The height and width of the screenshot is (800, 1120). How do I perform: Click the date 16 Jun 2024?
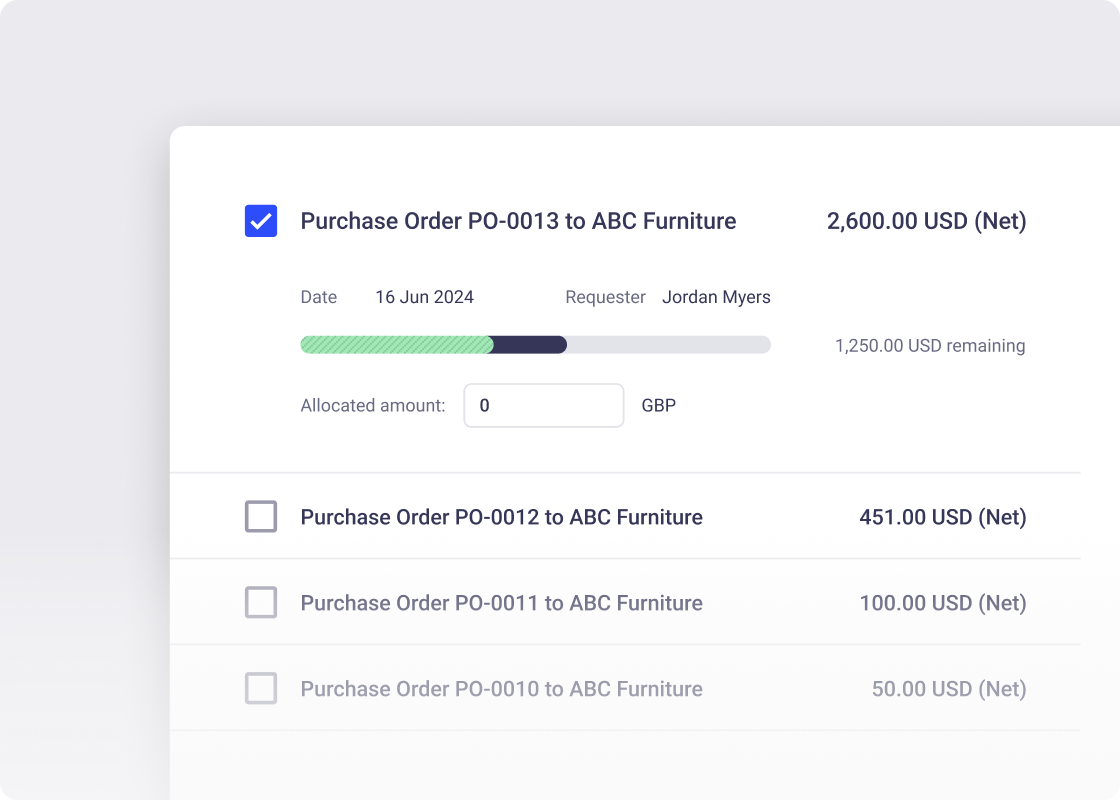(x=424, y=297)
